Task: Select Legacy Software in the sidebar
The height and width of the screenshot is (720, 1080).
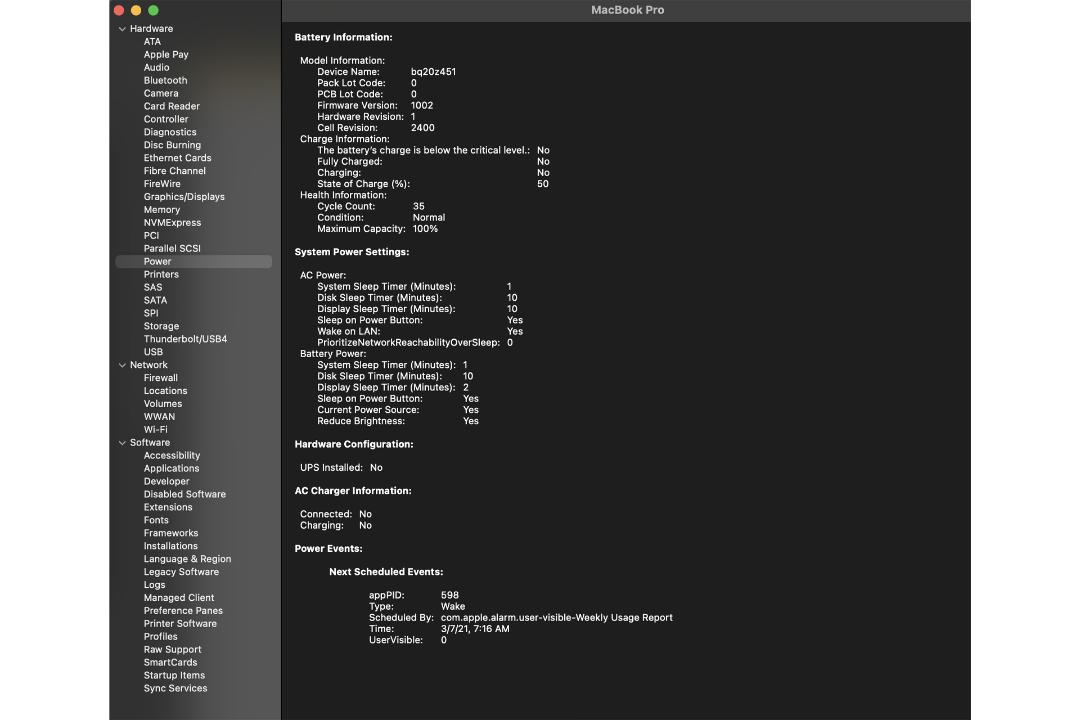Action: (181, 572)
